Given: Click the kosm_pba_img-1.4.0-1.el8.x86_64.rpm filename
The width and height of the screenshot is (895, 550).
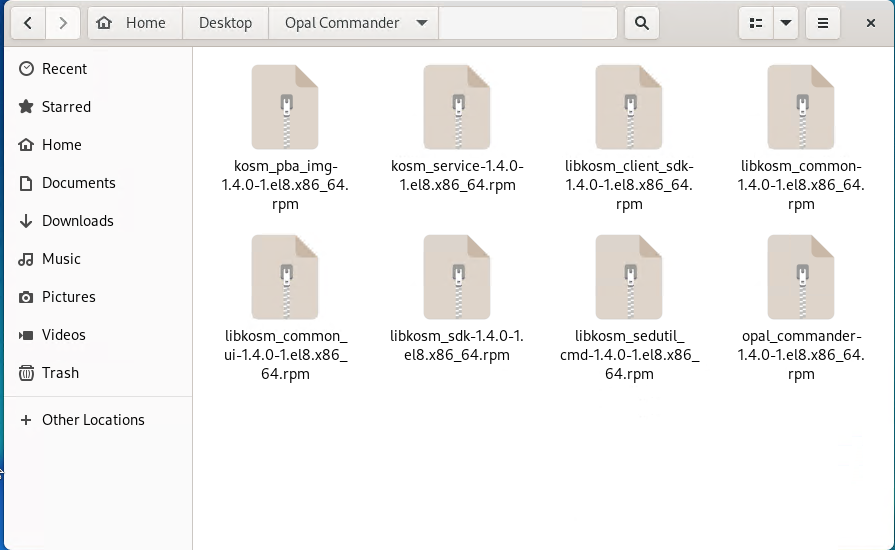Looking at the screenshot, I should tap(285, 185).
